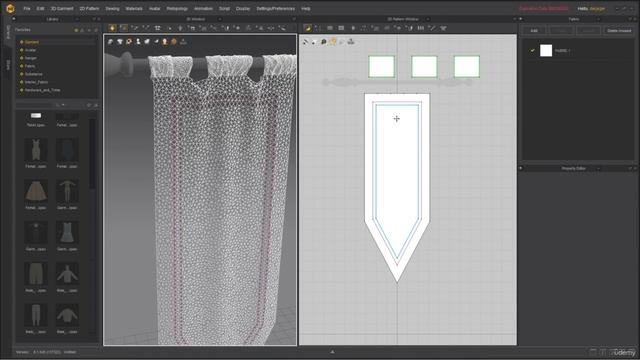Viewport: 640px width, 360px height.
Task: Click the orange avatar head icon in 3D viewport
Action: [x=165, y=42]
